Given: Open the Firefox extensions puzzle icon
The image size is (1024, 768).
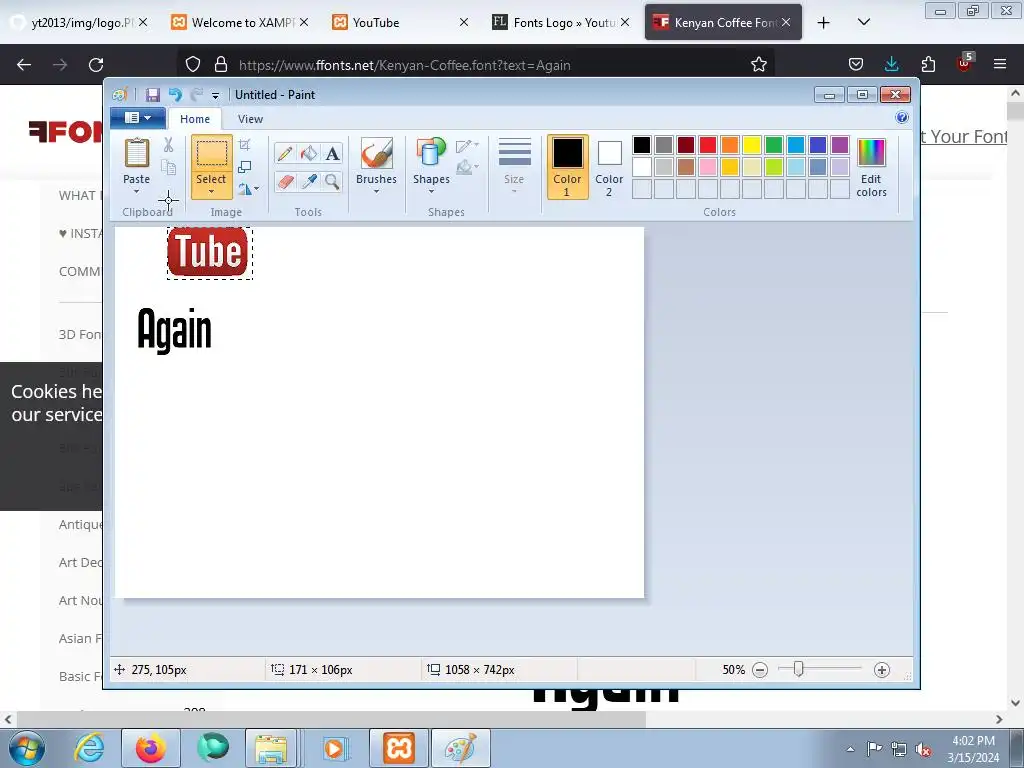Looking at the screenshot, I should pos(928,64).
